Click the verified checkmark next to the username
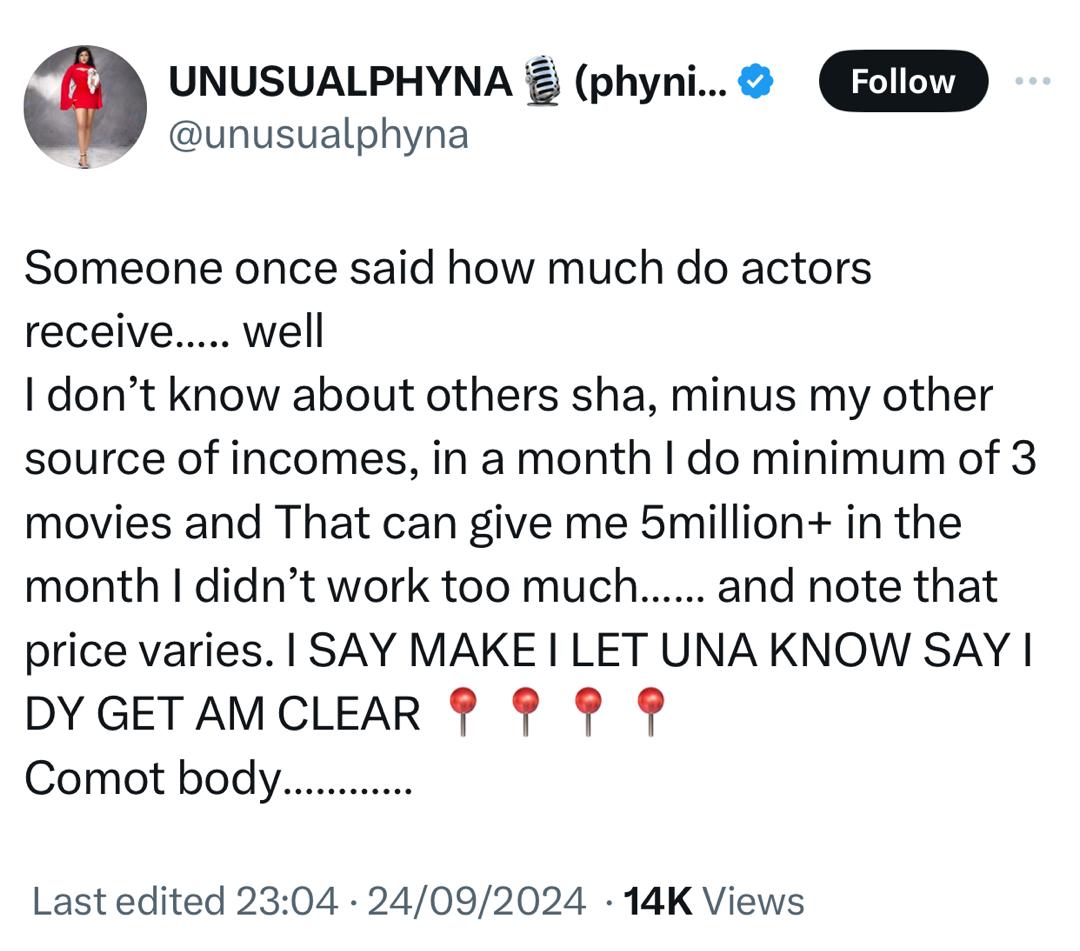This screenshot has width=1080, height=951. (754, 83)
